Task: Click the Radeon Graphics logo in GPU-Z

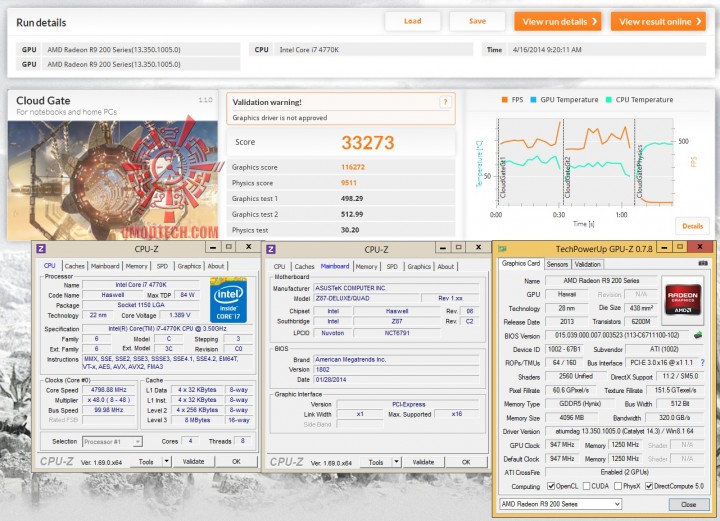Action: 683,298
